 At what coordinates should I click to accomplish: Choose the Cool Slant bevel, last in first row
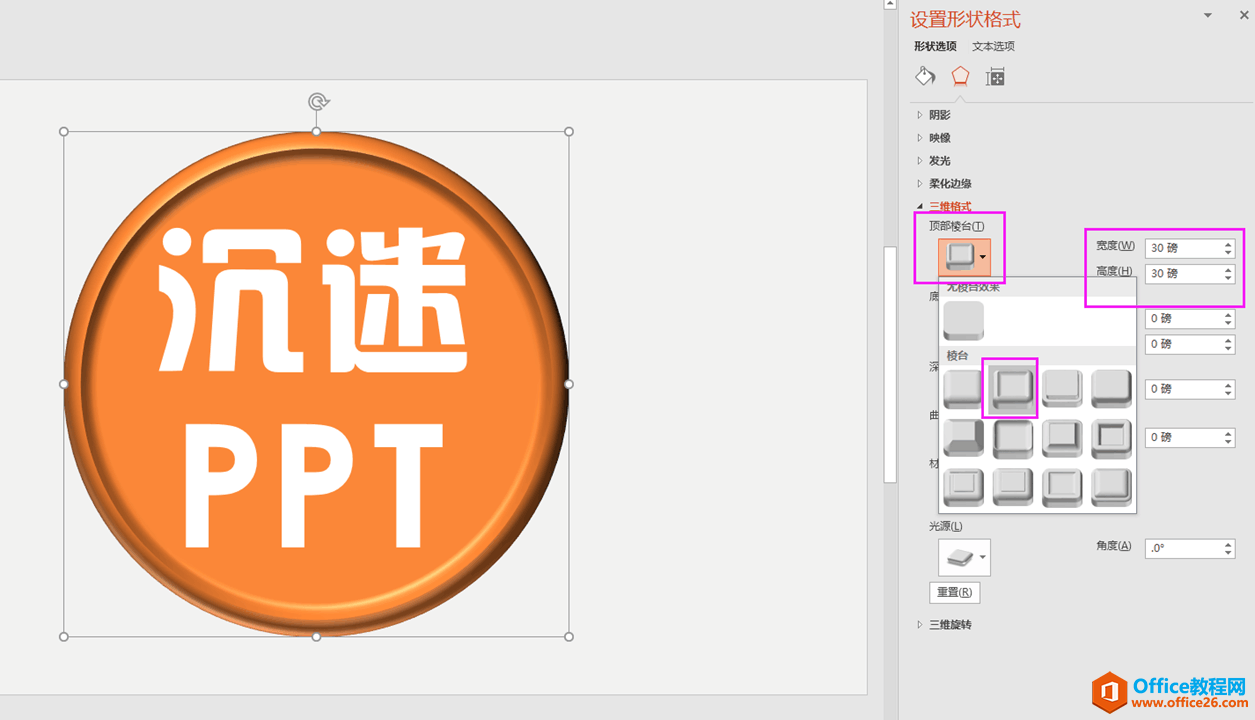coord(1111,388)
